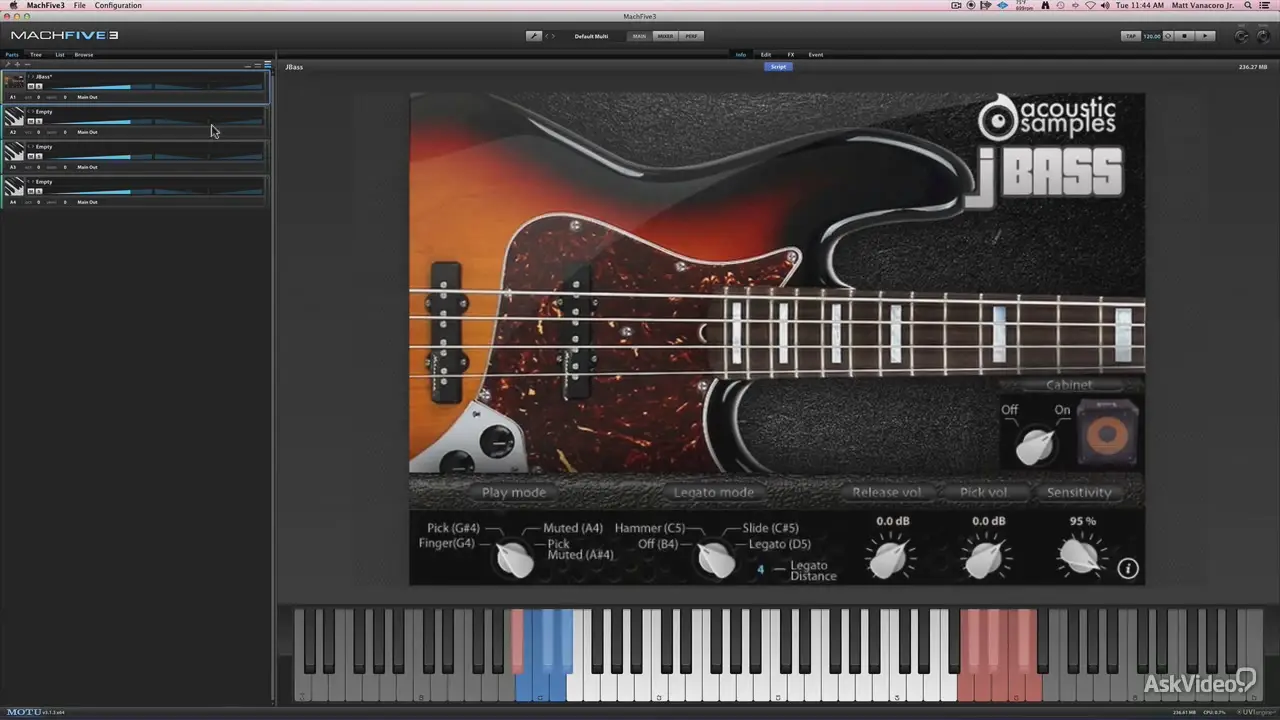
Task: Open the File menu
Action: click(80, 5)
